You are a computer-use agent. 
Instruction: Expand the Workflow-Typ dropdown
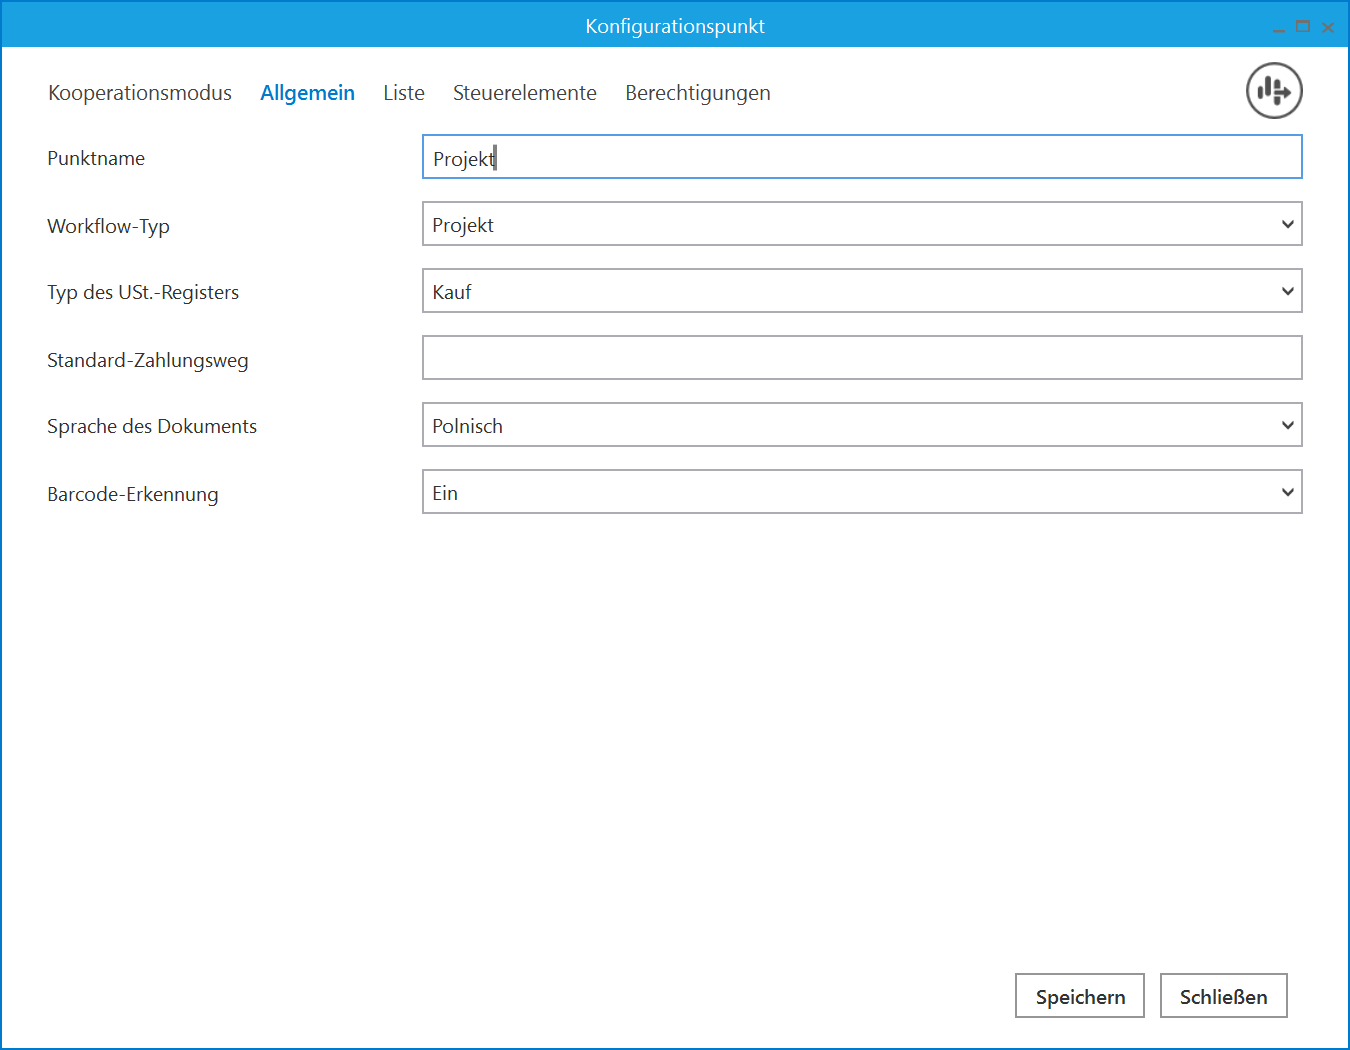861,225
